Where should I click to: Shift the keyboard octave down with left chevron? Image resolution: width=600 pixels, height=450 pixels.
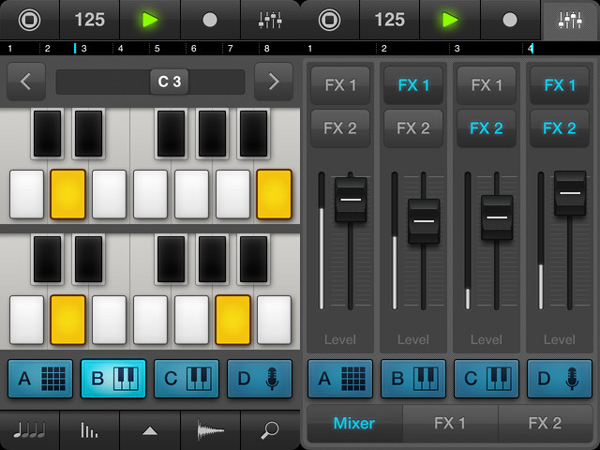26,82
